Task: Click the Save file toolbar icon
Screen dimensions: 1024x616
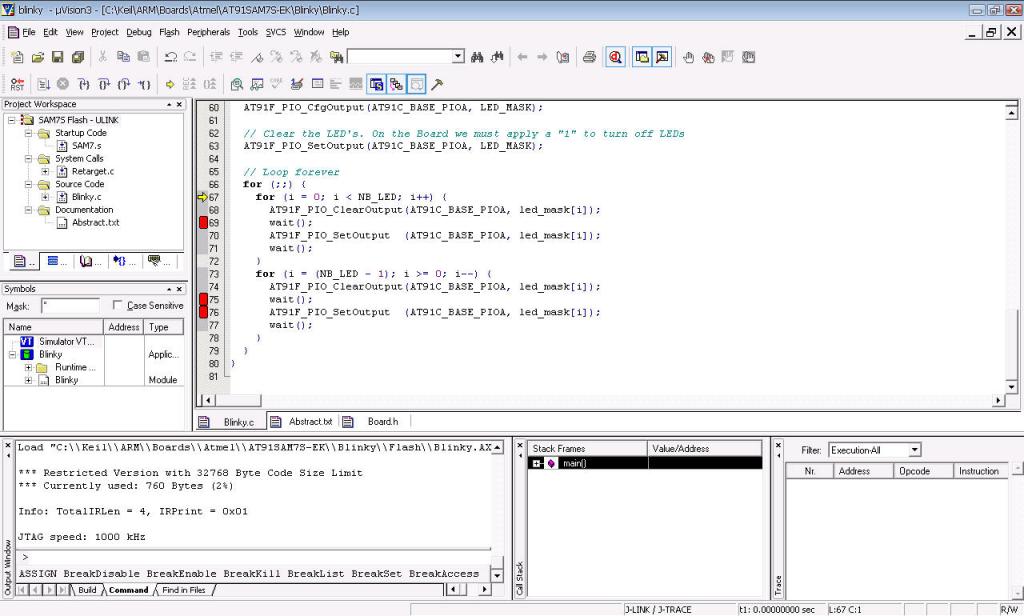Action: (x=58, y=57)
